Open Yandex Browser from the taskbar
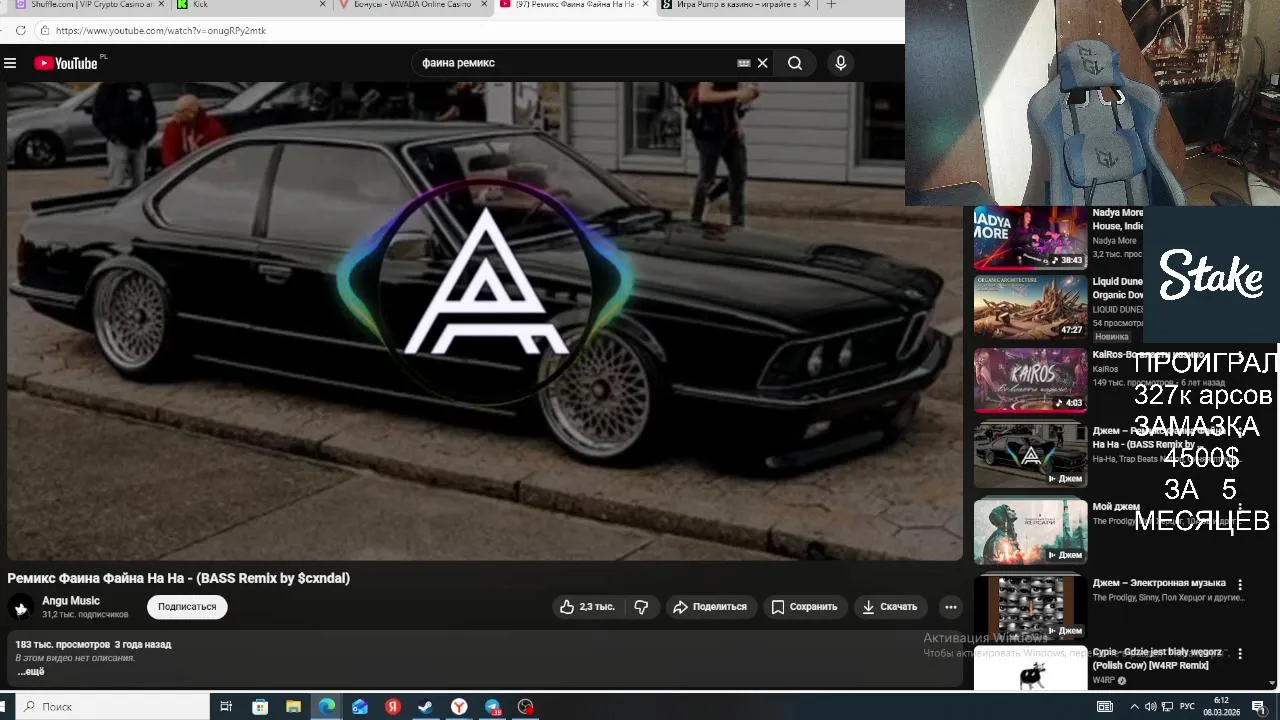This screenshot has width=1280, height=720. [x=459, y=707]
